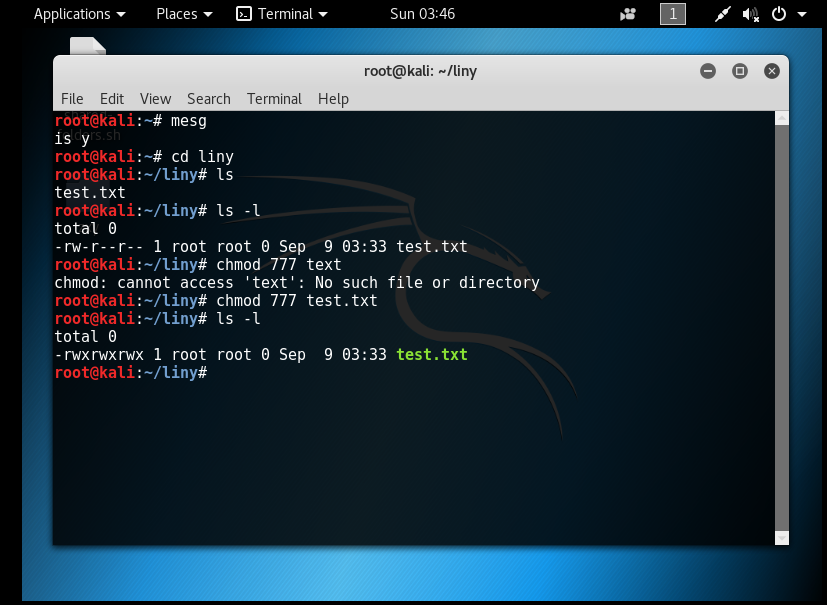
Task: Maximize the terminal window
Action: pyautogui.click(x=740, y=71)
